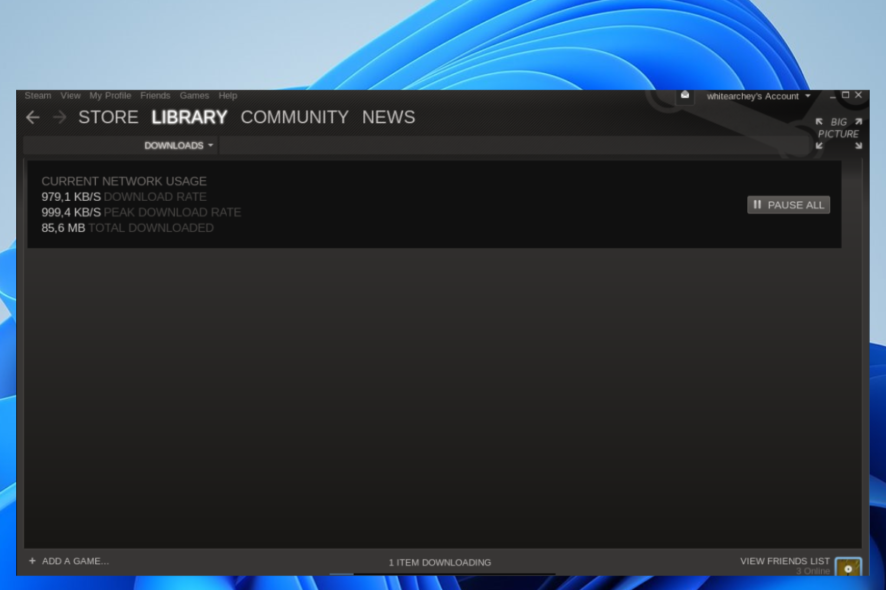Switch to the LIBRARY tab
The image size is (886, 590).
(189, 118)
